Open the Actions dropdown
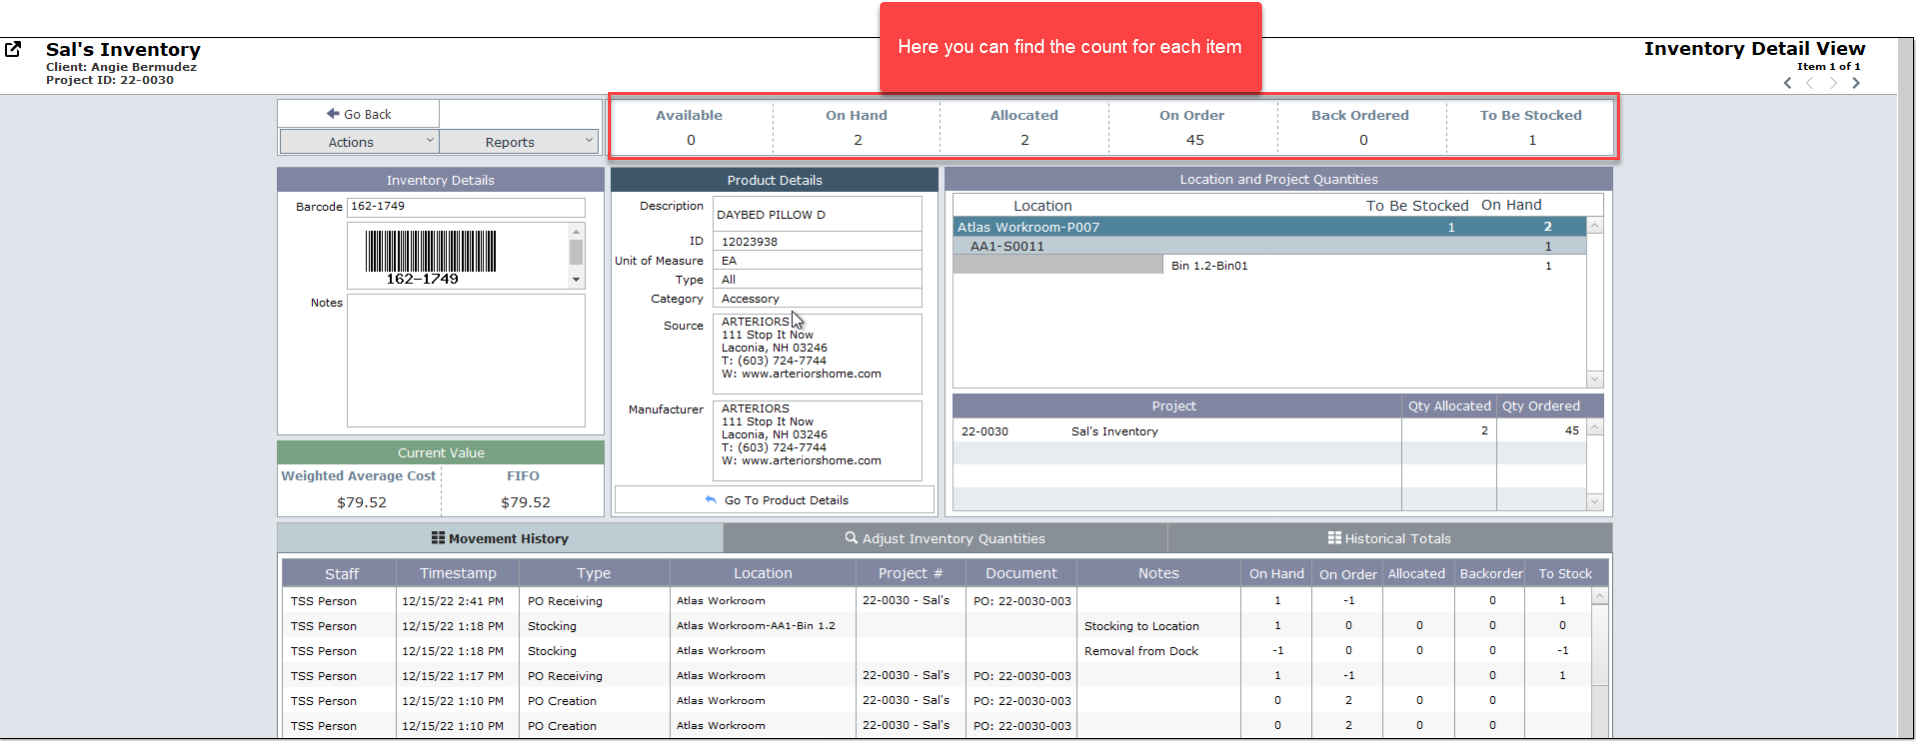Screen dimensions: 1921x746 (358, 142)
